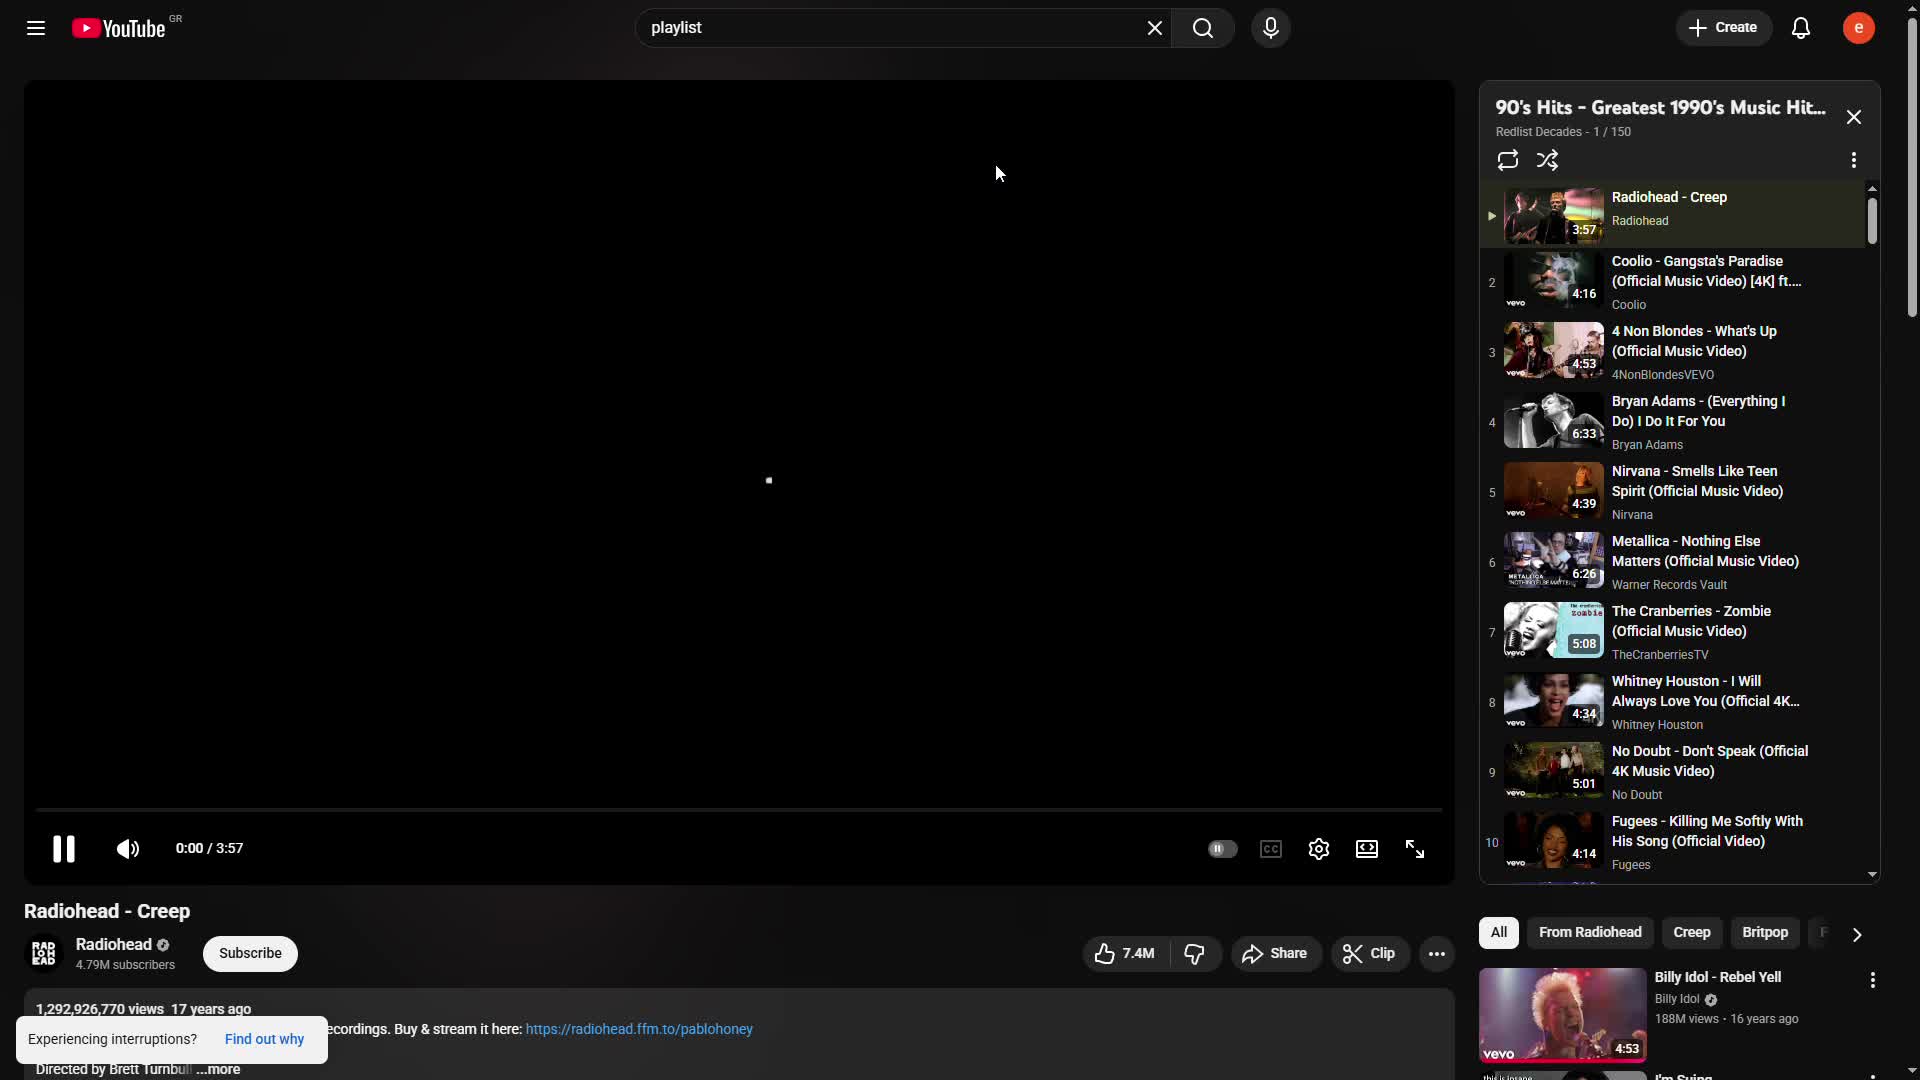This screenshot has width=1920, height=1080.
Task: Toggle the loop playlist button
Action: 1507,160
